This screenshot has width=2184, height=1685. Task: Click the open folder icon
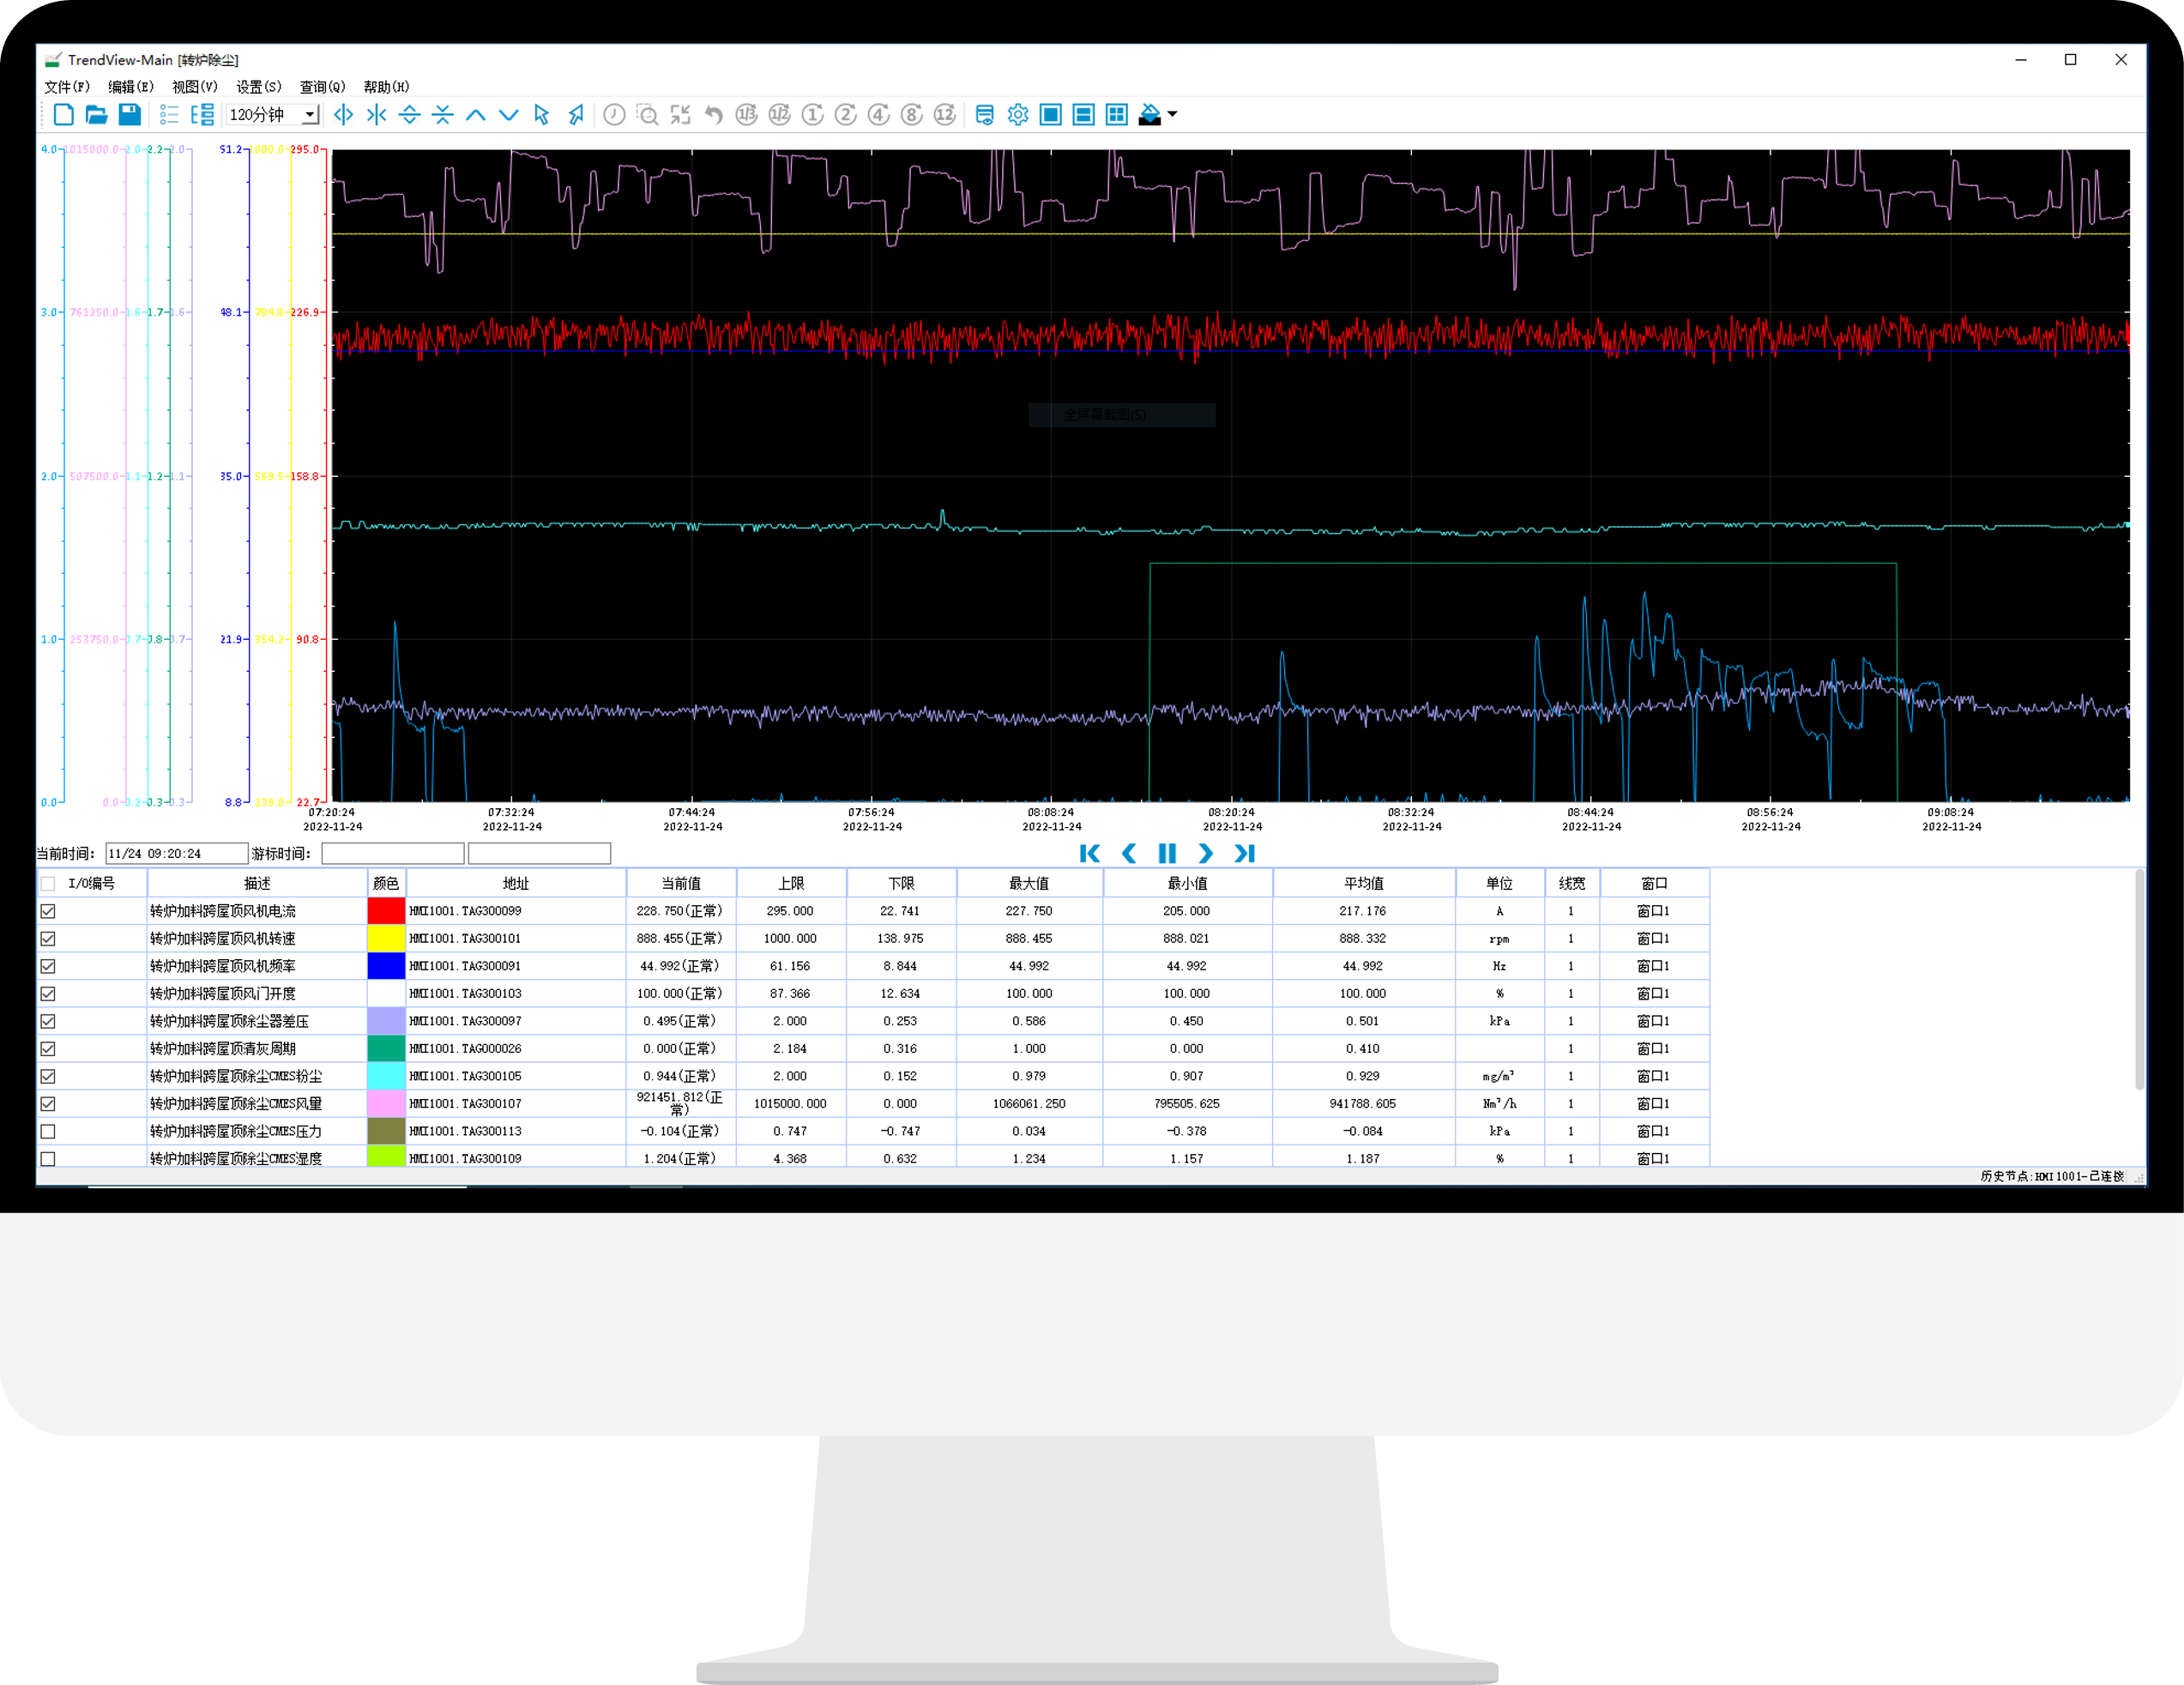[96, 115]
